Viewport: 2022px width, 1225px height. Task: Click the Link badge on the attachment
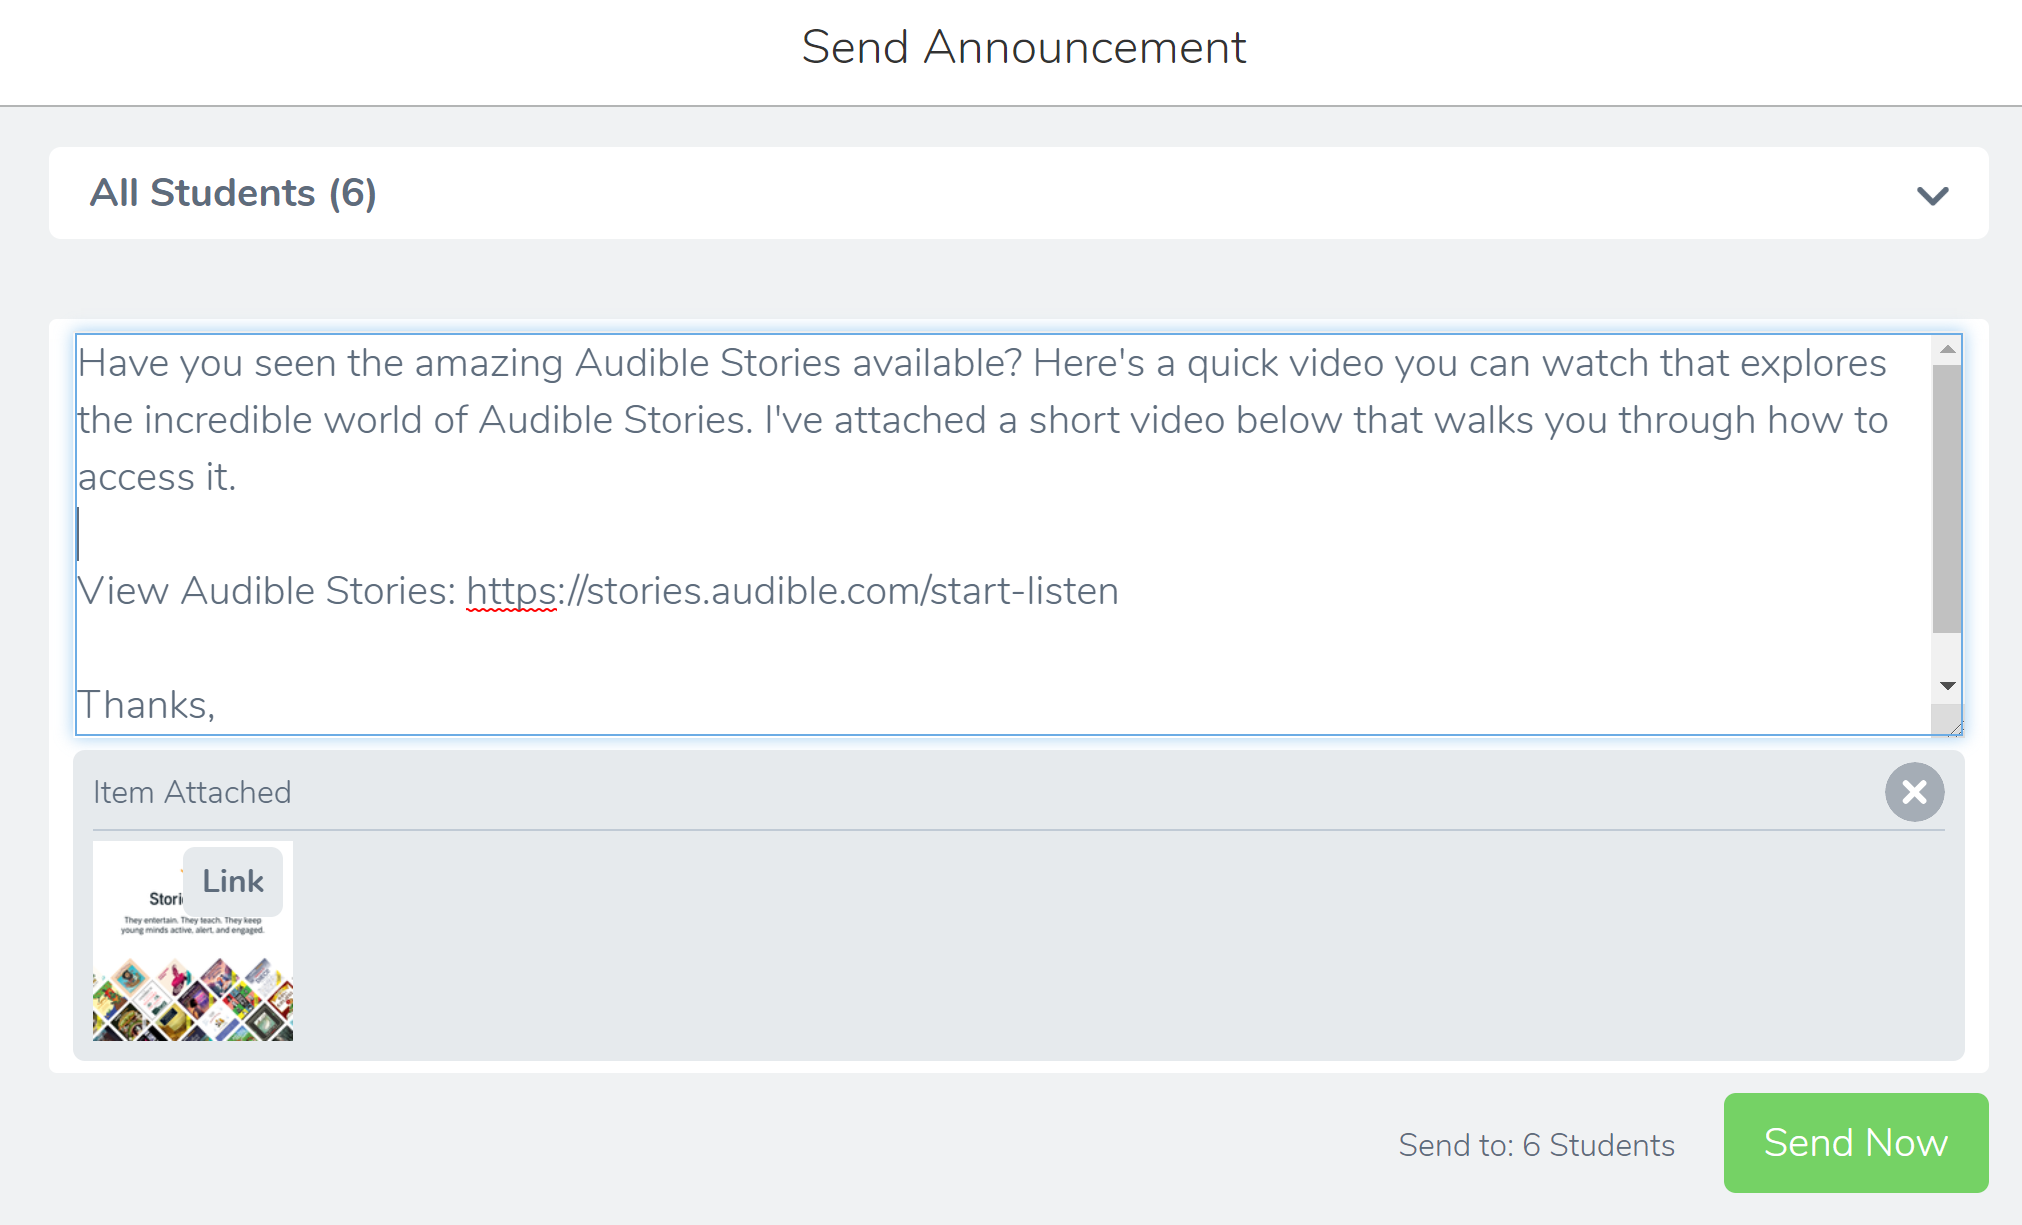[x=233, y=881]
